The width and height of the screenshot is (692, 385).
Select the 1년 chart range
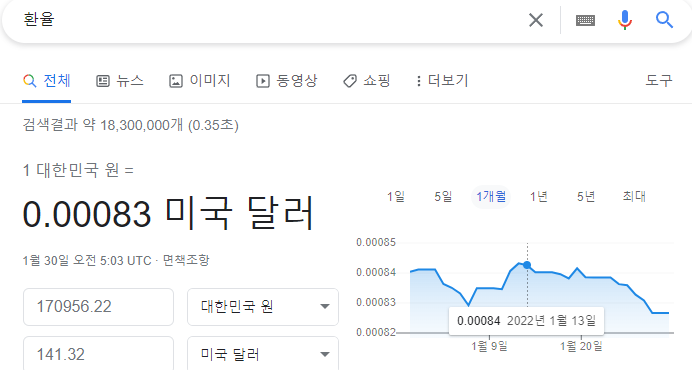coord(538,196)
